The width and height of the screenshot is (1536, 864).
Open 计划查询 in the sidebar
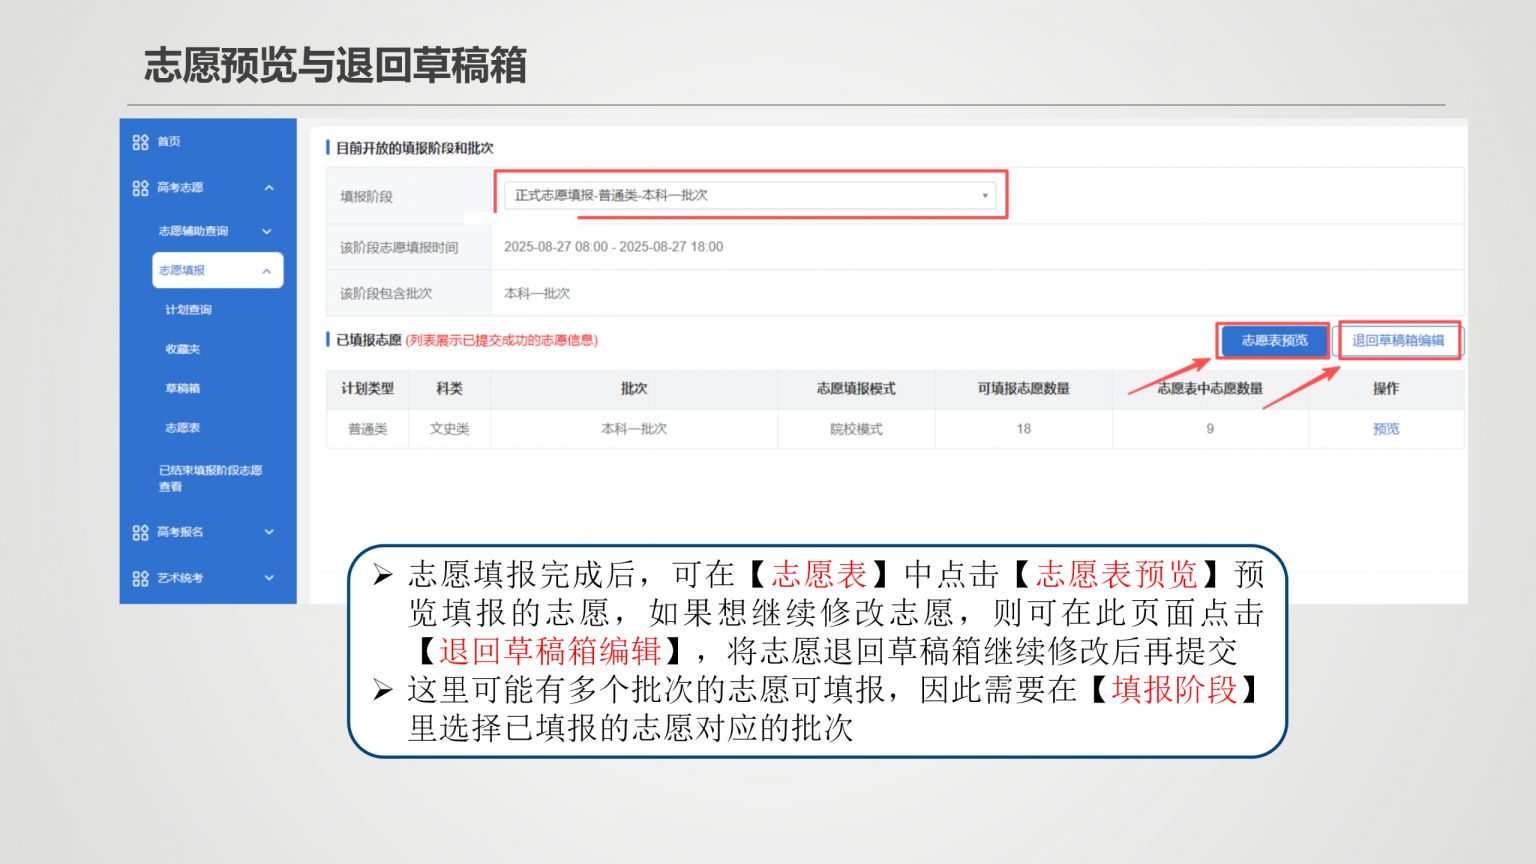188,310
